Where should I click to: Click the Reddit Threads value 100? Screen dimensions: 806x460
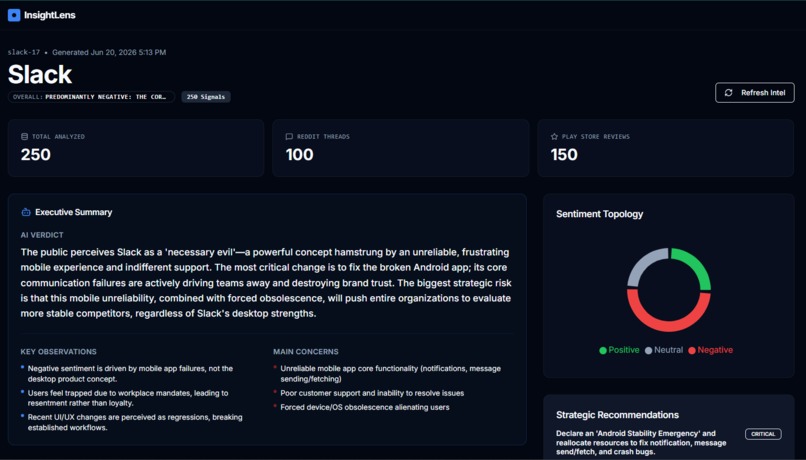pyautogui.click(x=300, y=155)
